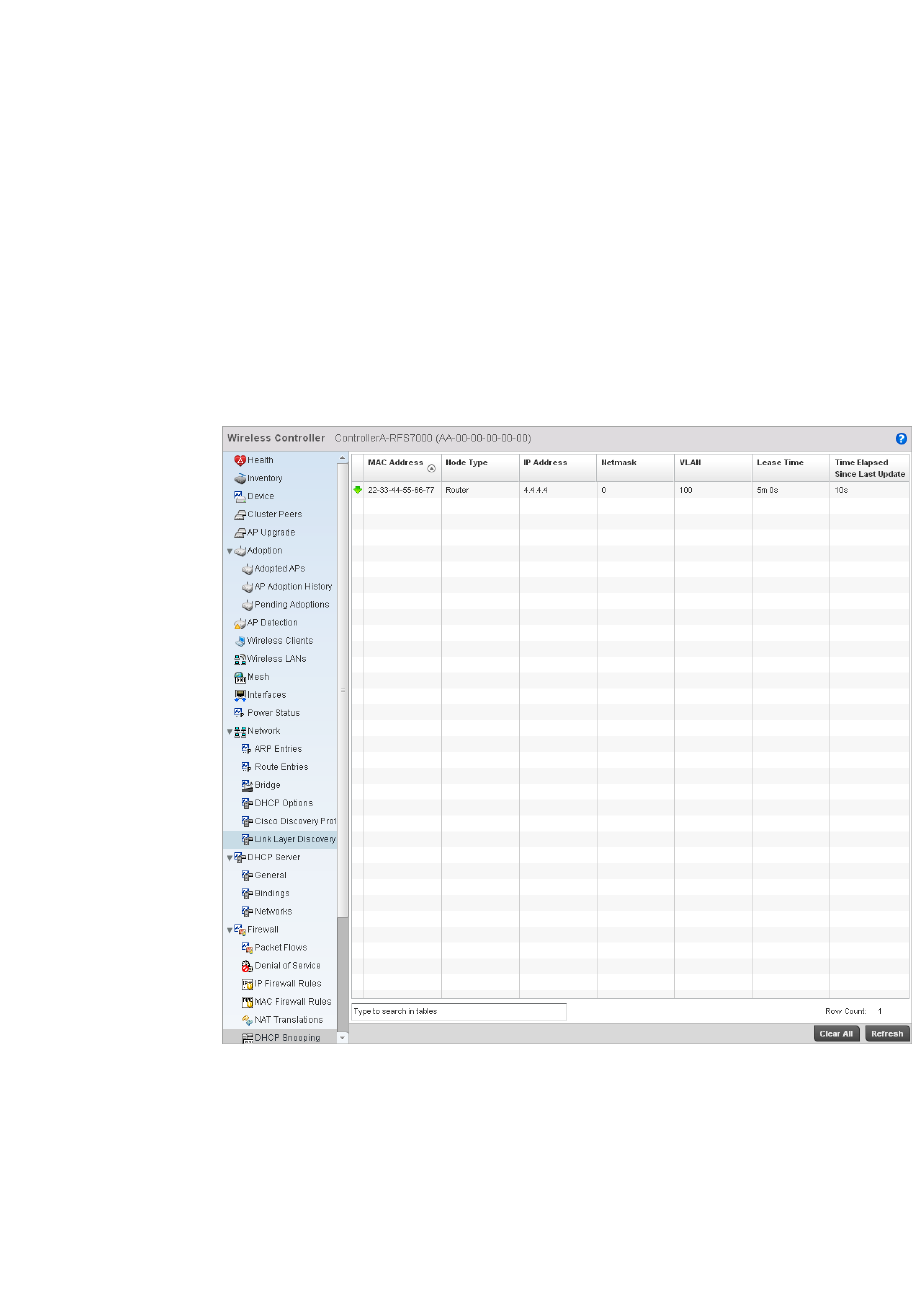This screenshot has height=1308, width=912.
Task: Select MAC address cell 22-33-44-55-66-77
Action: 401,490
